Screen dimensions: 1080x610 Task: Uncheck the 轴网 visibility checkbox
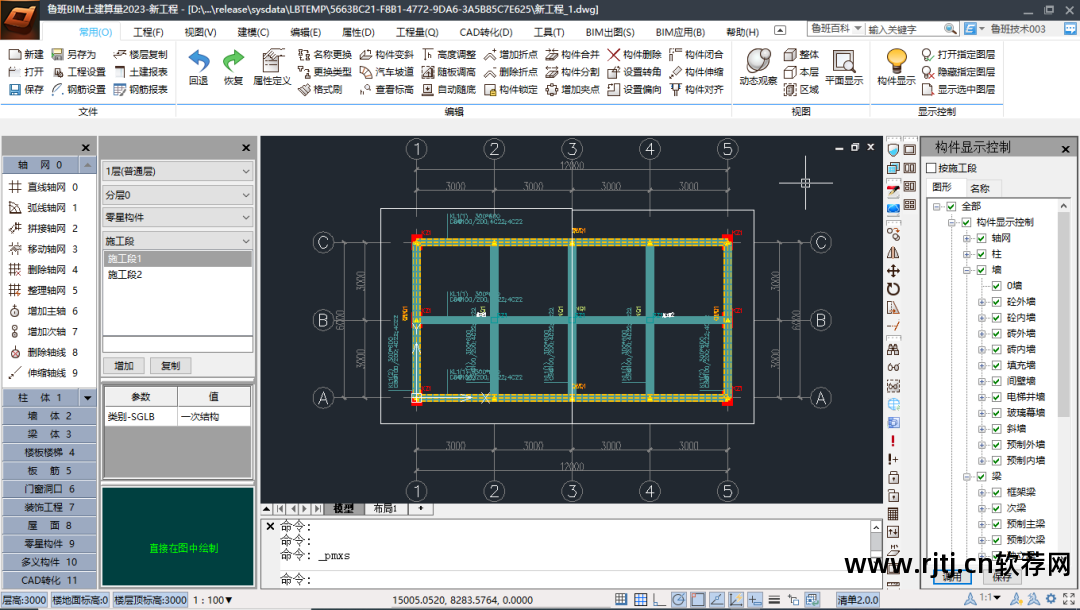click(x=981, y=238)
